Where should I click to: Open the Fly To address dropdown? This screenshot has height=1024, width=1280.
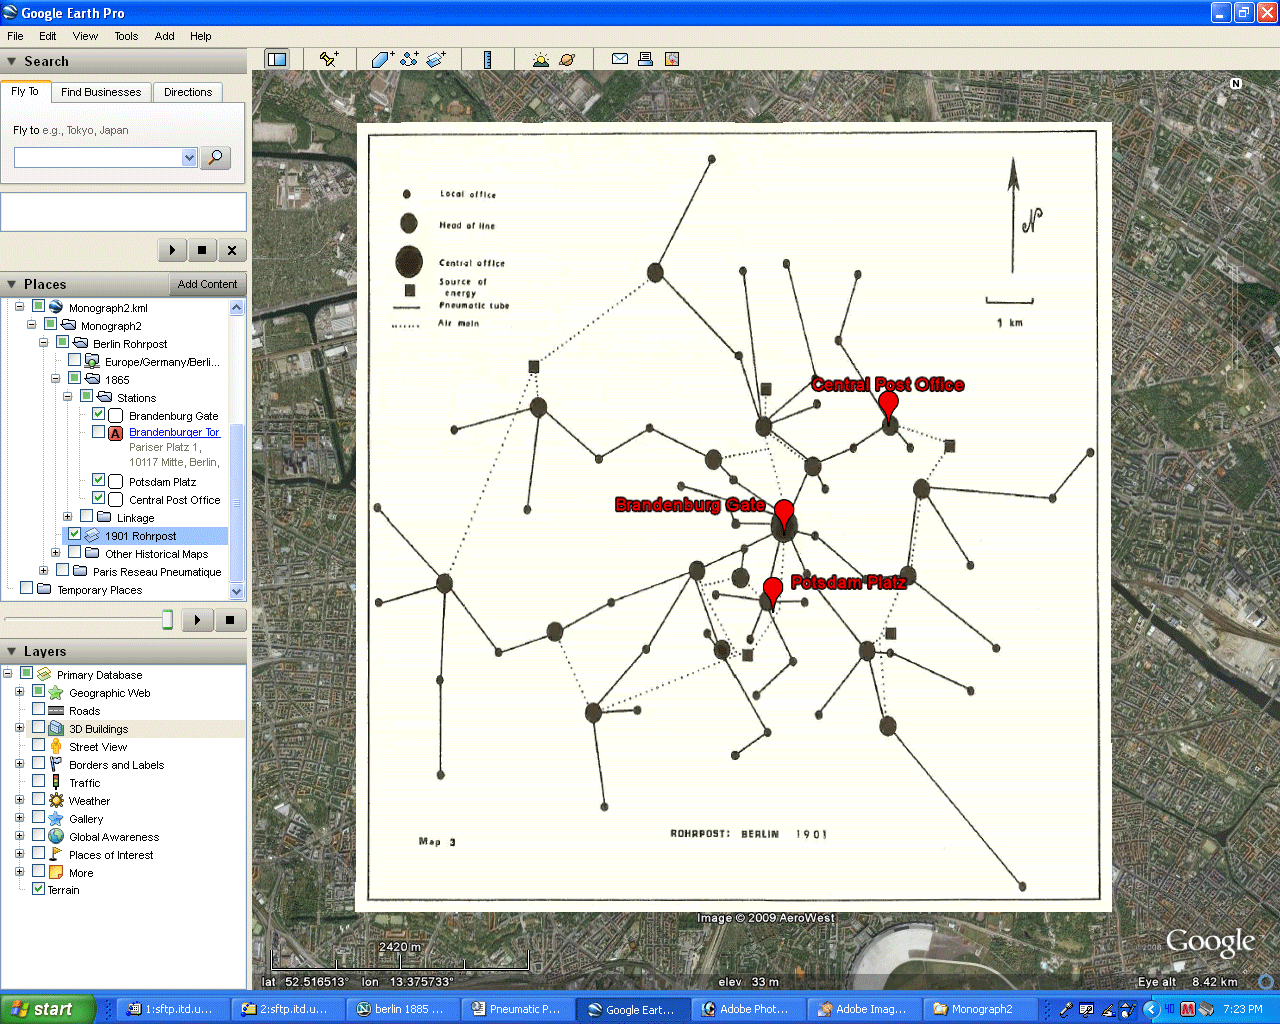click(x=190, y=158)
